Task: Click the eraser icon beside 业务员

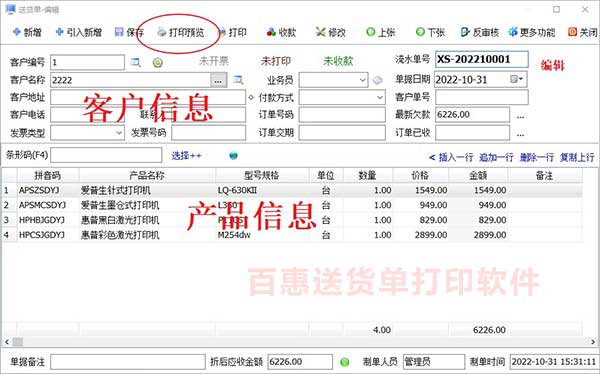Action: click(377, 80)
